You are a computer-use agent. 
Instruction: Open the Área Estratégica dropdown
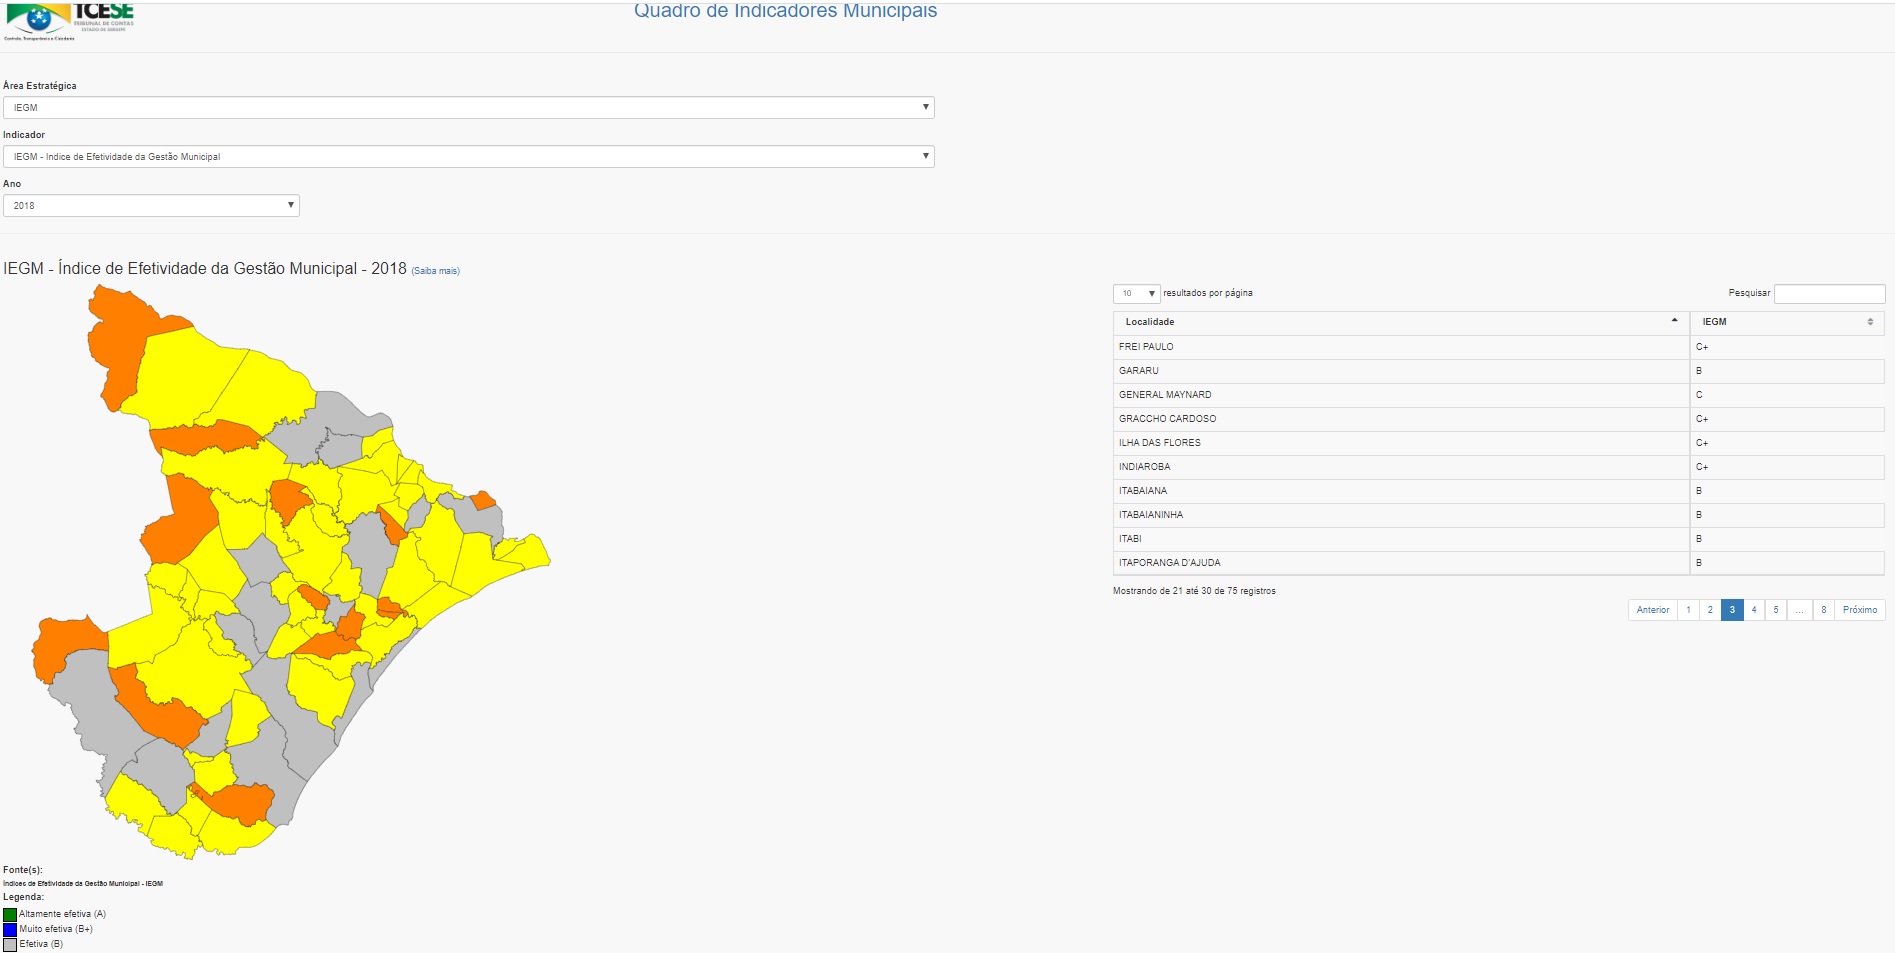pyautogui.click(x=468, y=107)
